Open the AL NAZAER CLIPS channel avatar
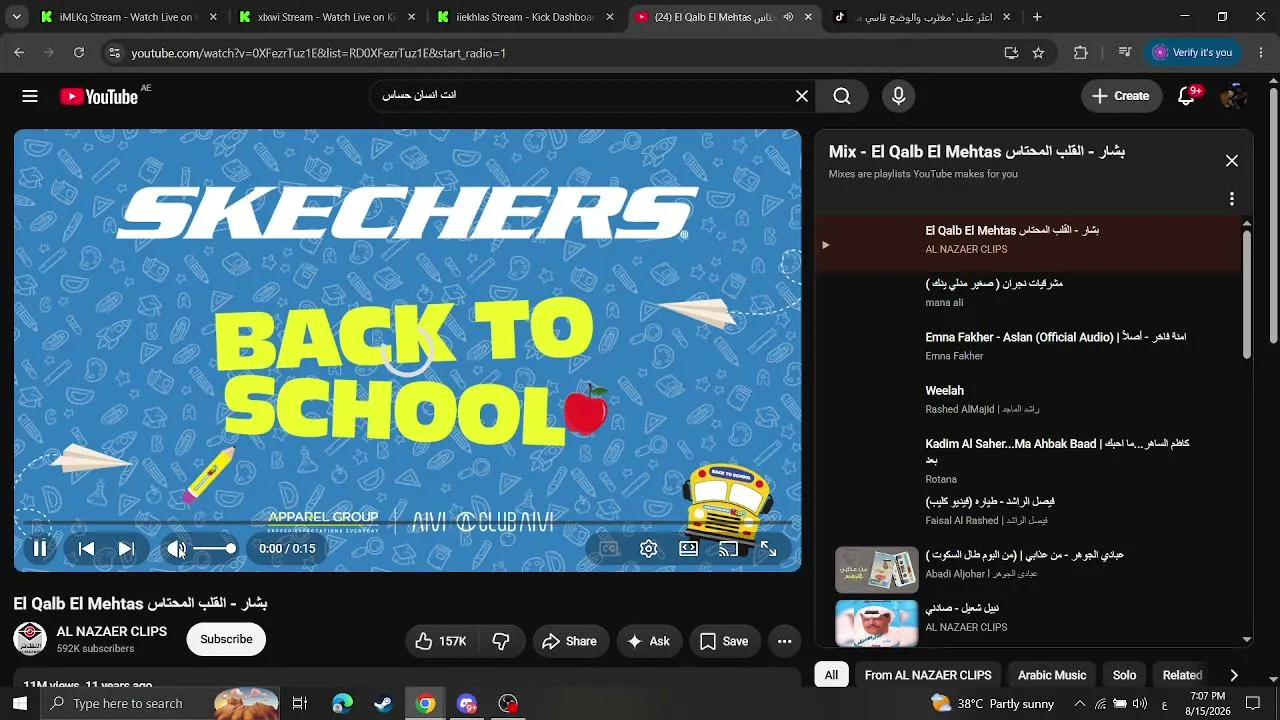The height and width of the screenshot is (720, 1280). (x=30, y=639)
